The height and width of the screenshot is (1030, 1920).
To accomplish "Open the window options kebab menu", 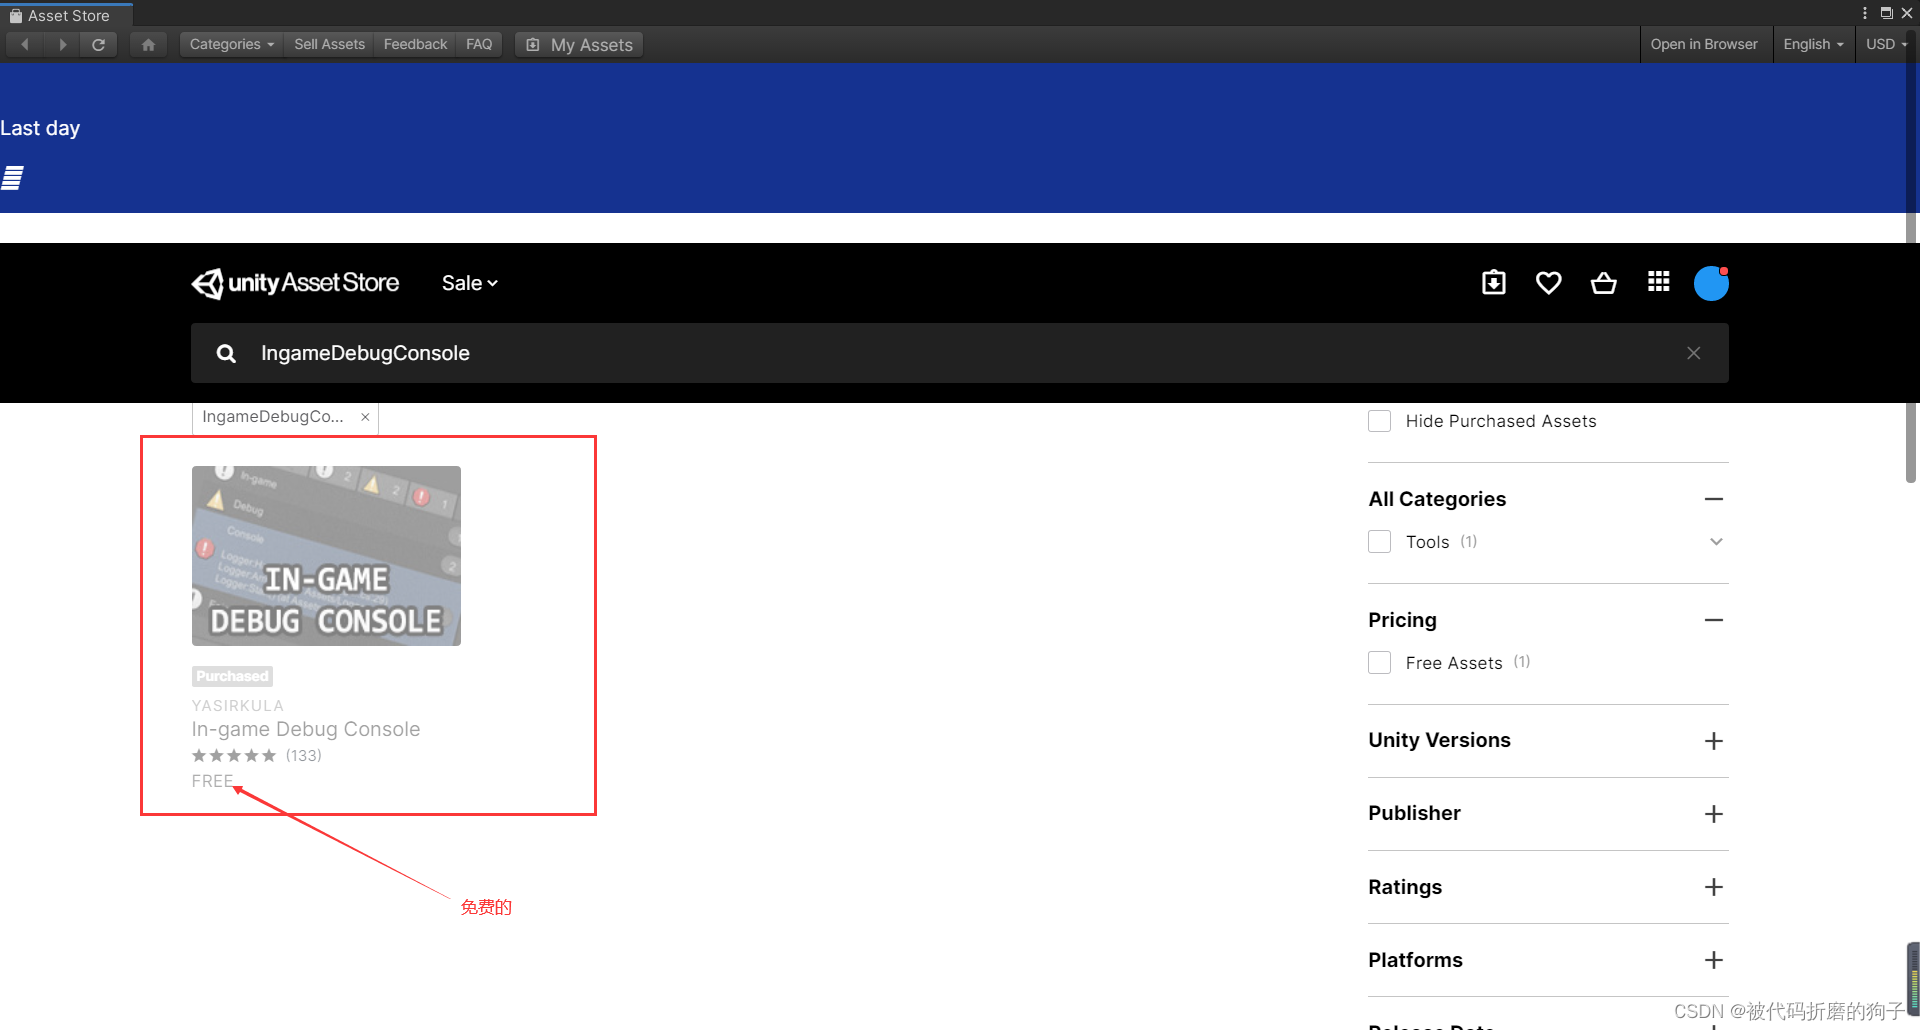I will click(x=1865, y=13).
